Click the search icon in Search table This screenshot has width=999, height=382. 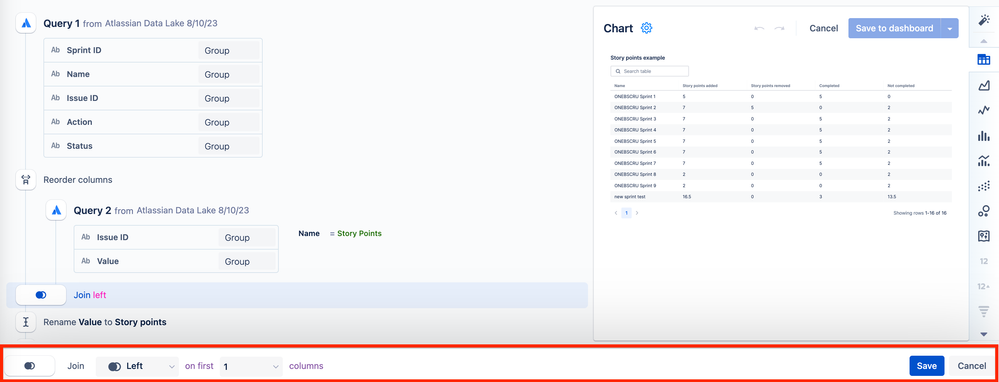[x=618, y=71]
